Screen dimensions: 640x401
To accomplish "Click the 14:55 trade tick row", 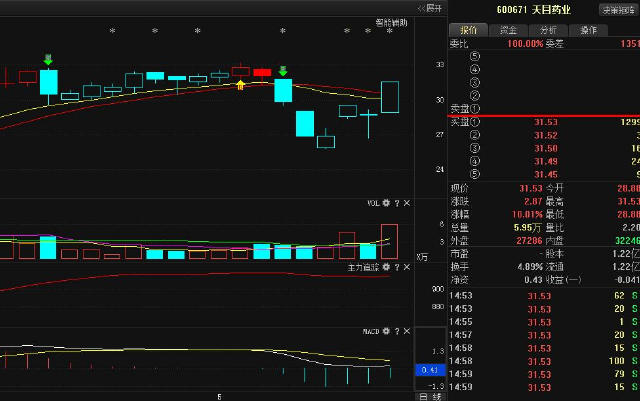I will pyautogui.click(x=544, y=322).
